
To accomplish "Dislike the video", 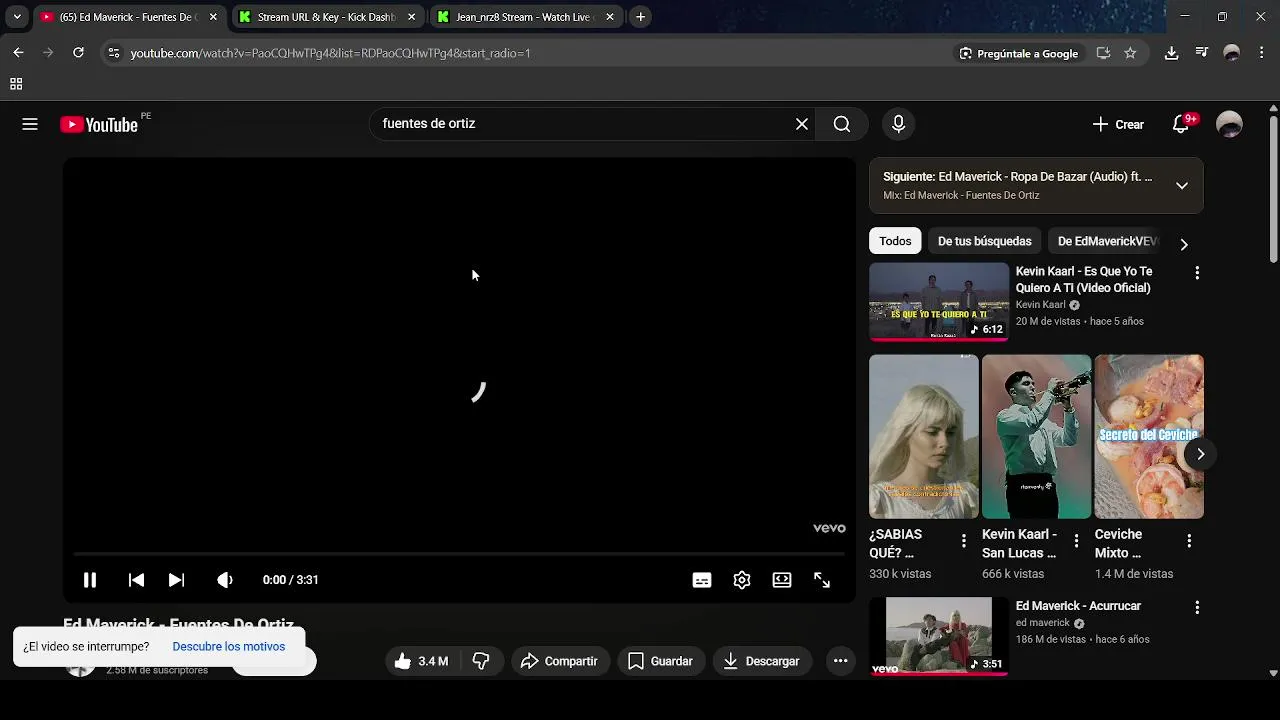I will [481, 661].
